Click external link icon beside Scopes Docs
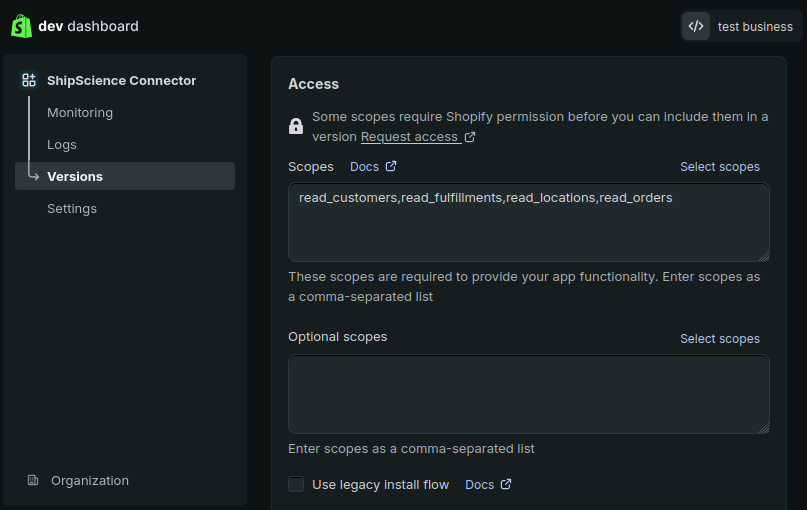The width and height of the screenshot is (807, 510). click(391, 166)
